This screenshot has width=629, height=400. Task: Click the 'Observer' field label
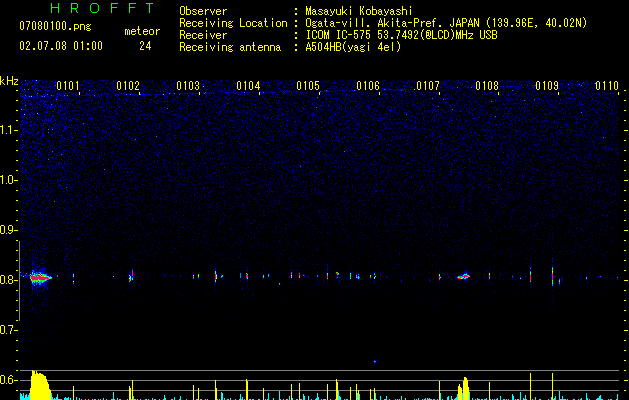(x=203, y=11)
